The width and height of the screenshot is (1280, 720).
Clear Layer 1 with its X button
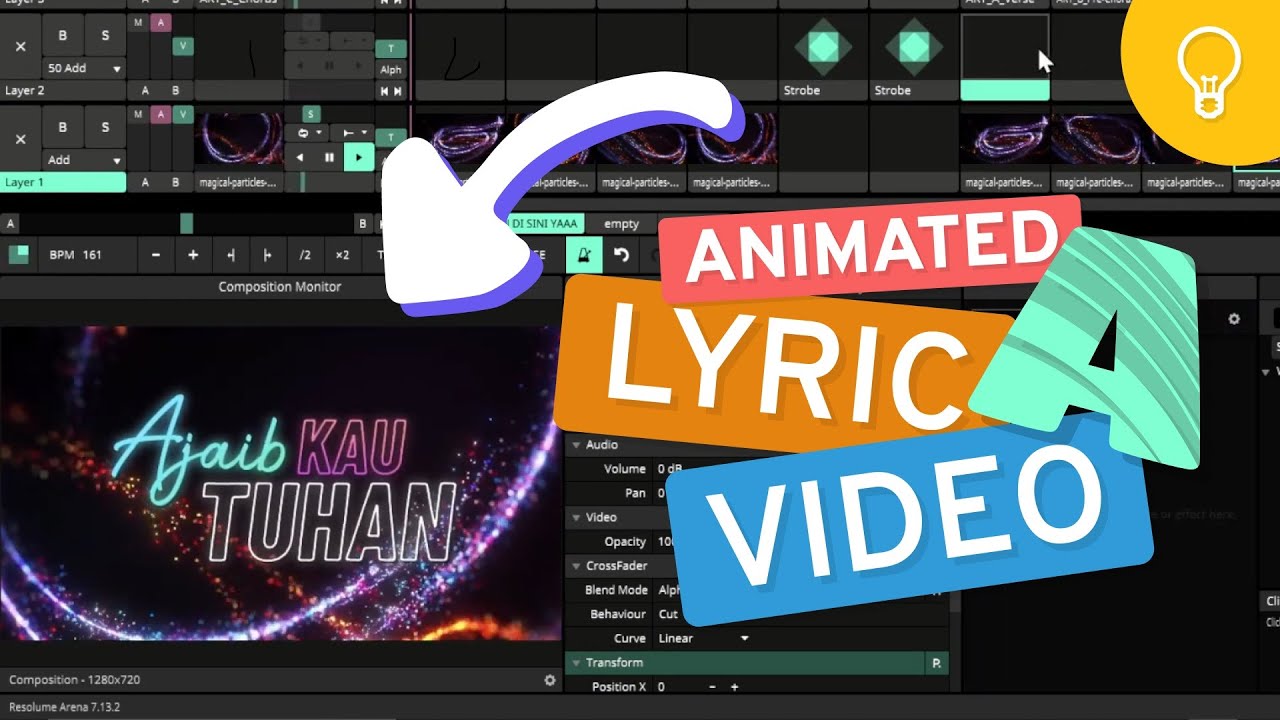pyautogui.click(x=20, y=139)
